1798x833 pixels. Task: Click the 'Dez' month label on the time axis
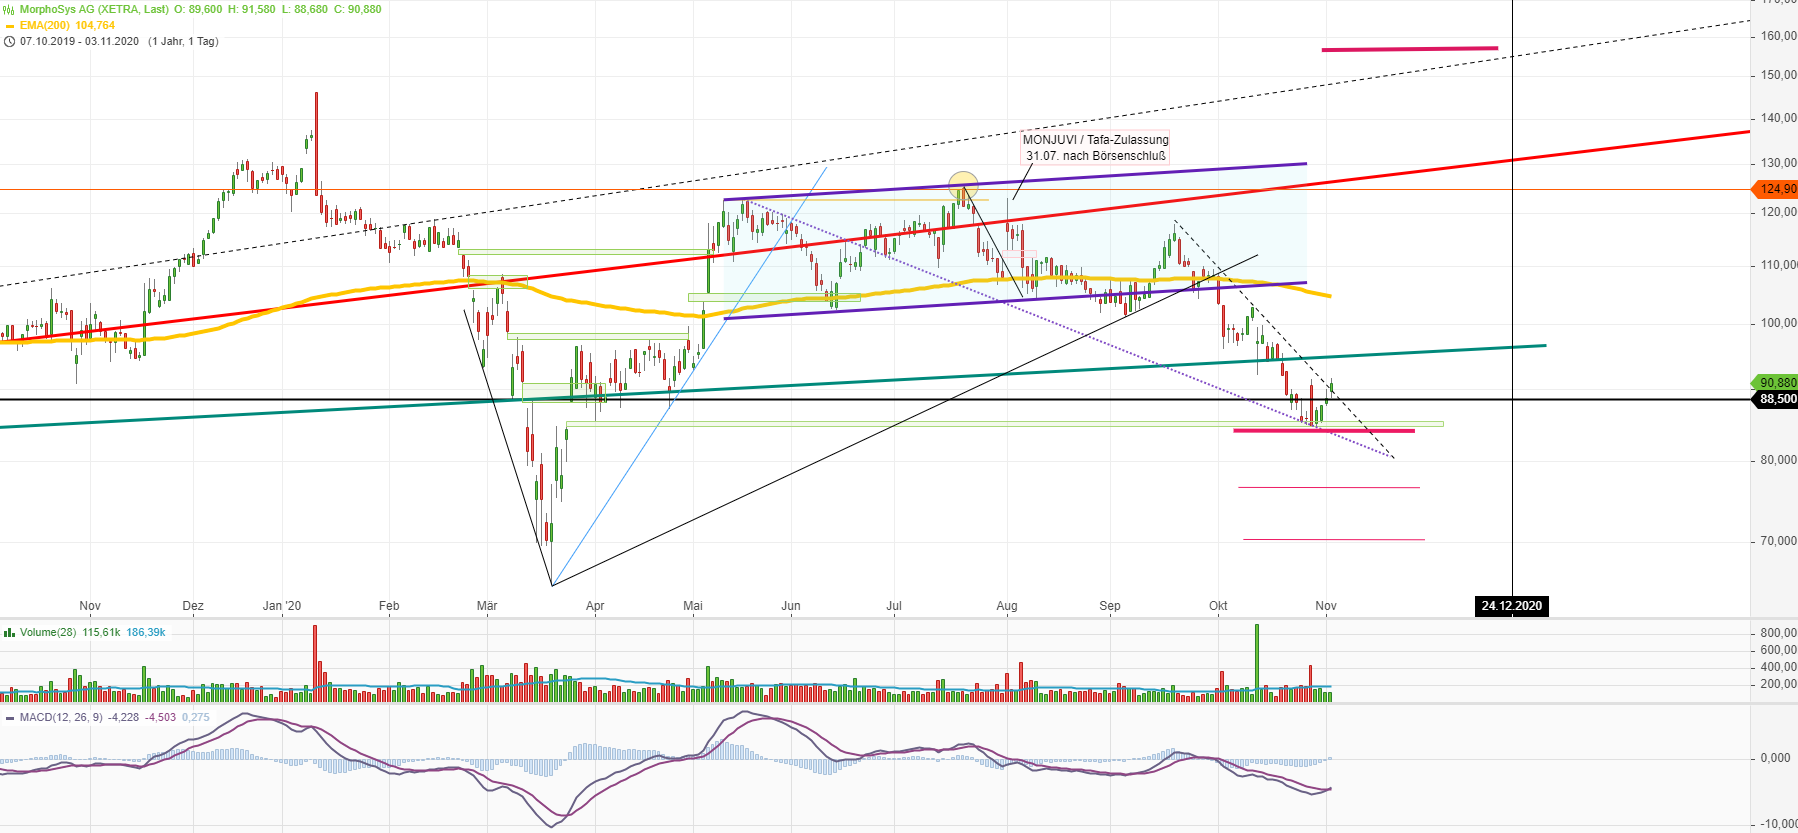tap(193, 606)
